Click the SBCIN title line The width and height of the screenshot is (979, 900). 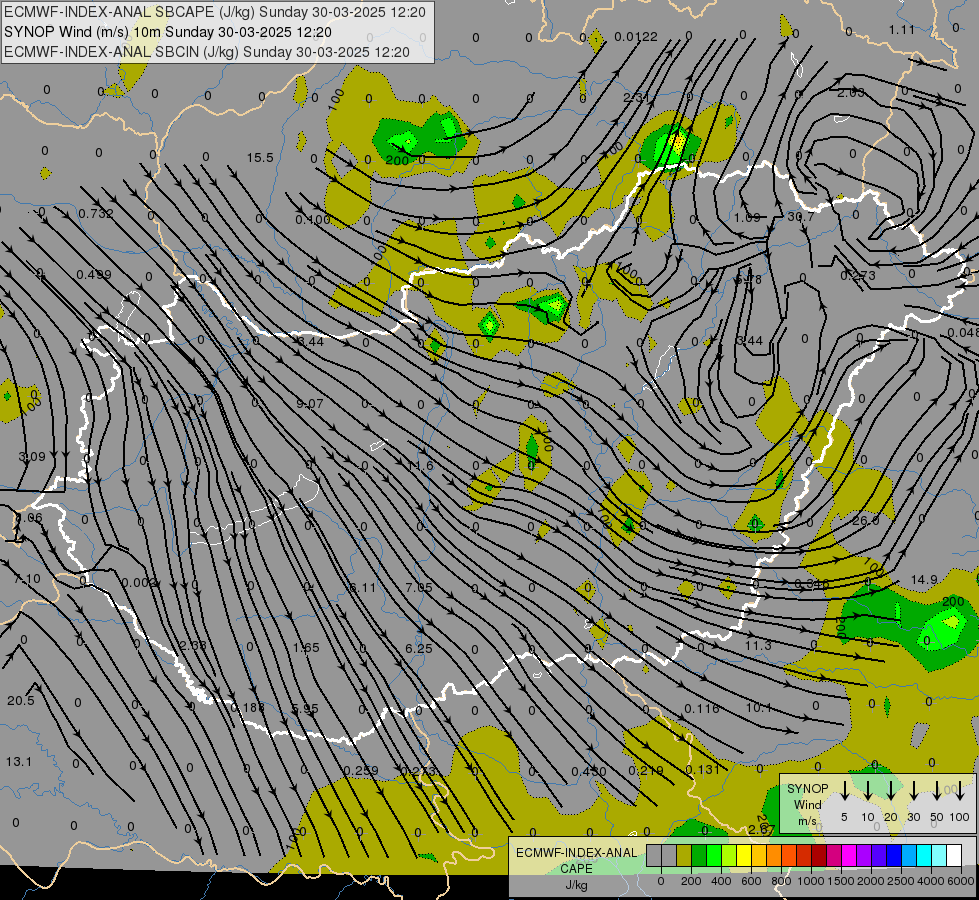207,52
